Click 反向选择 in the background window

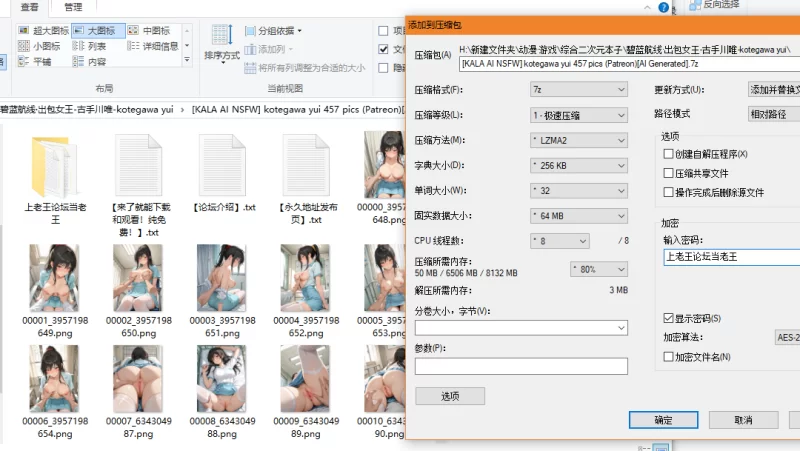coord(714,5)
